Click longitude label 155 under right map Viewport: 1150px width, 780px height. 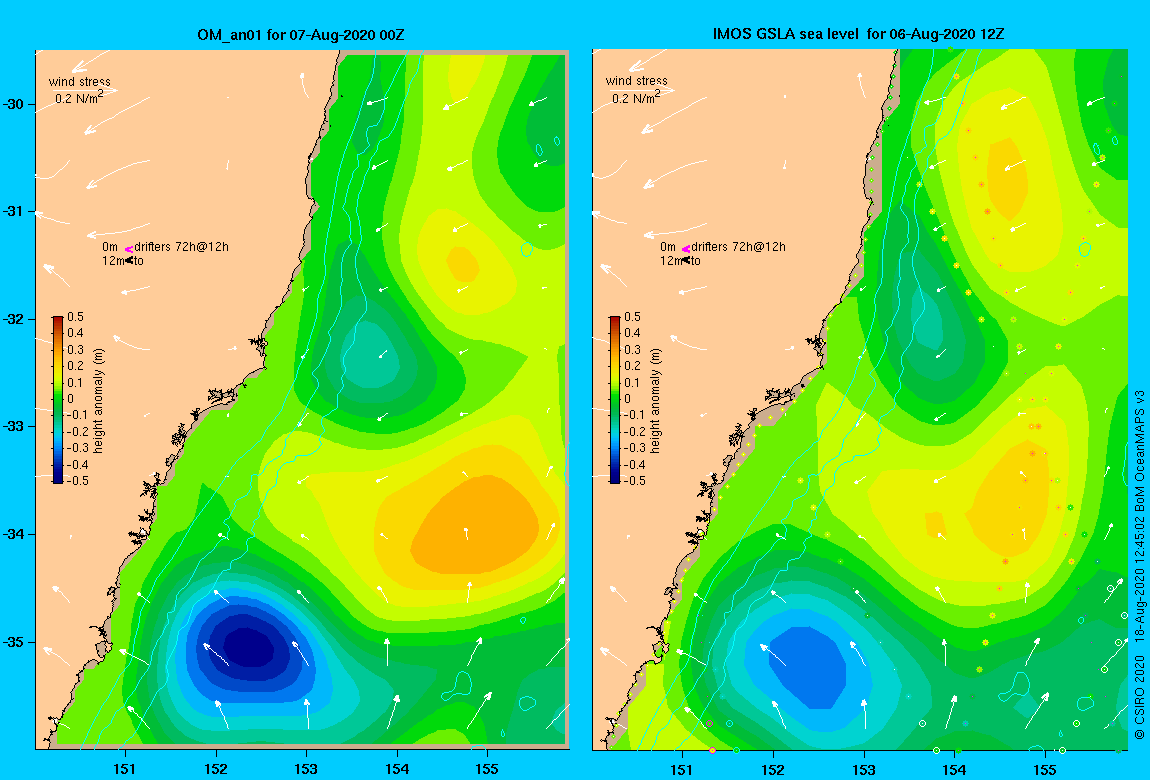(1044, 770)
